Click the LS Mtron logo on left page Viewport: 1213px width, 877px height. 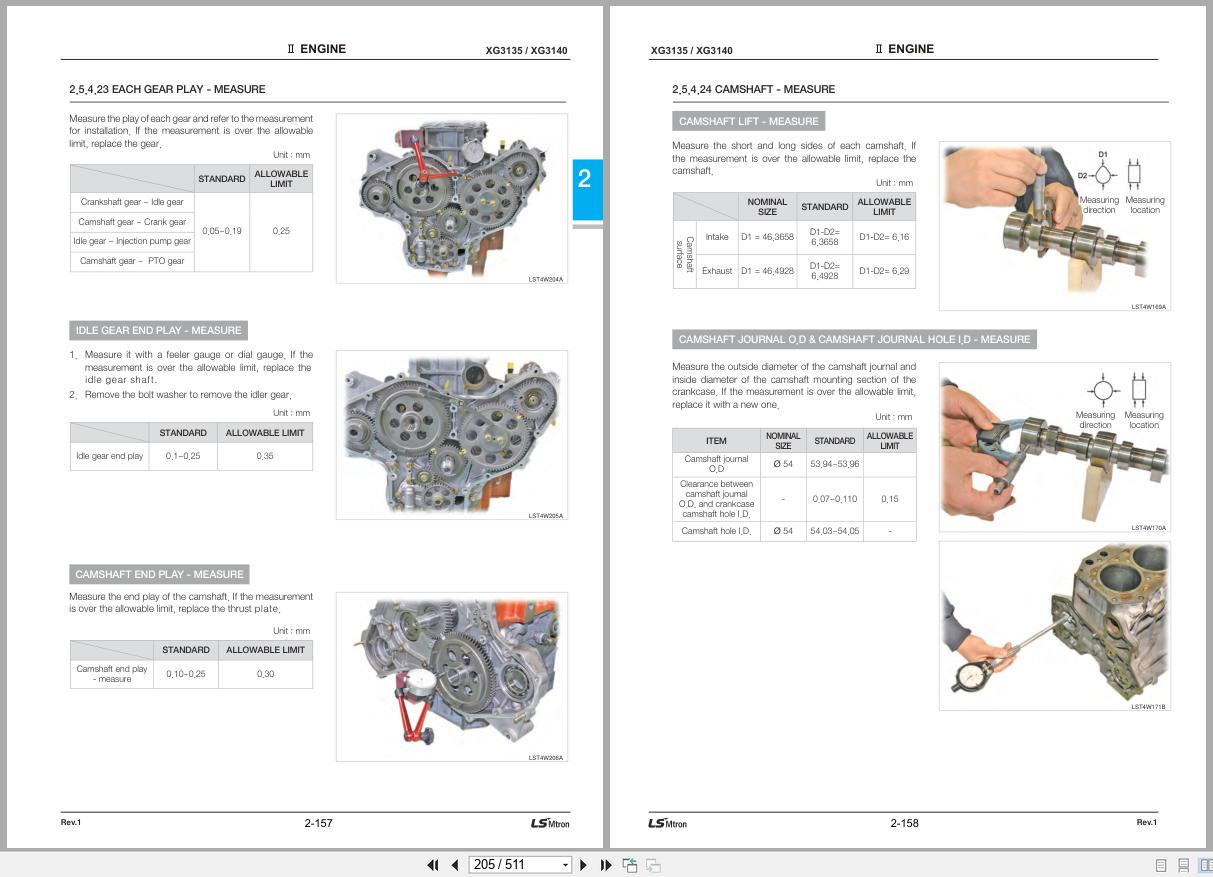550,823
